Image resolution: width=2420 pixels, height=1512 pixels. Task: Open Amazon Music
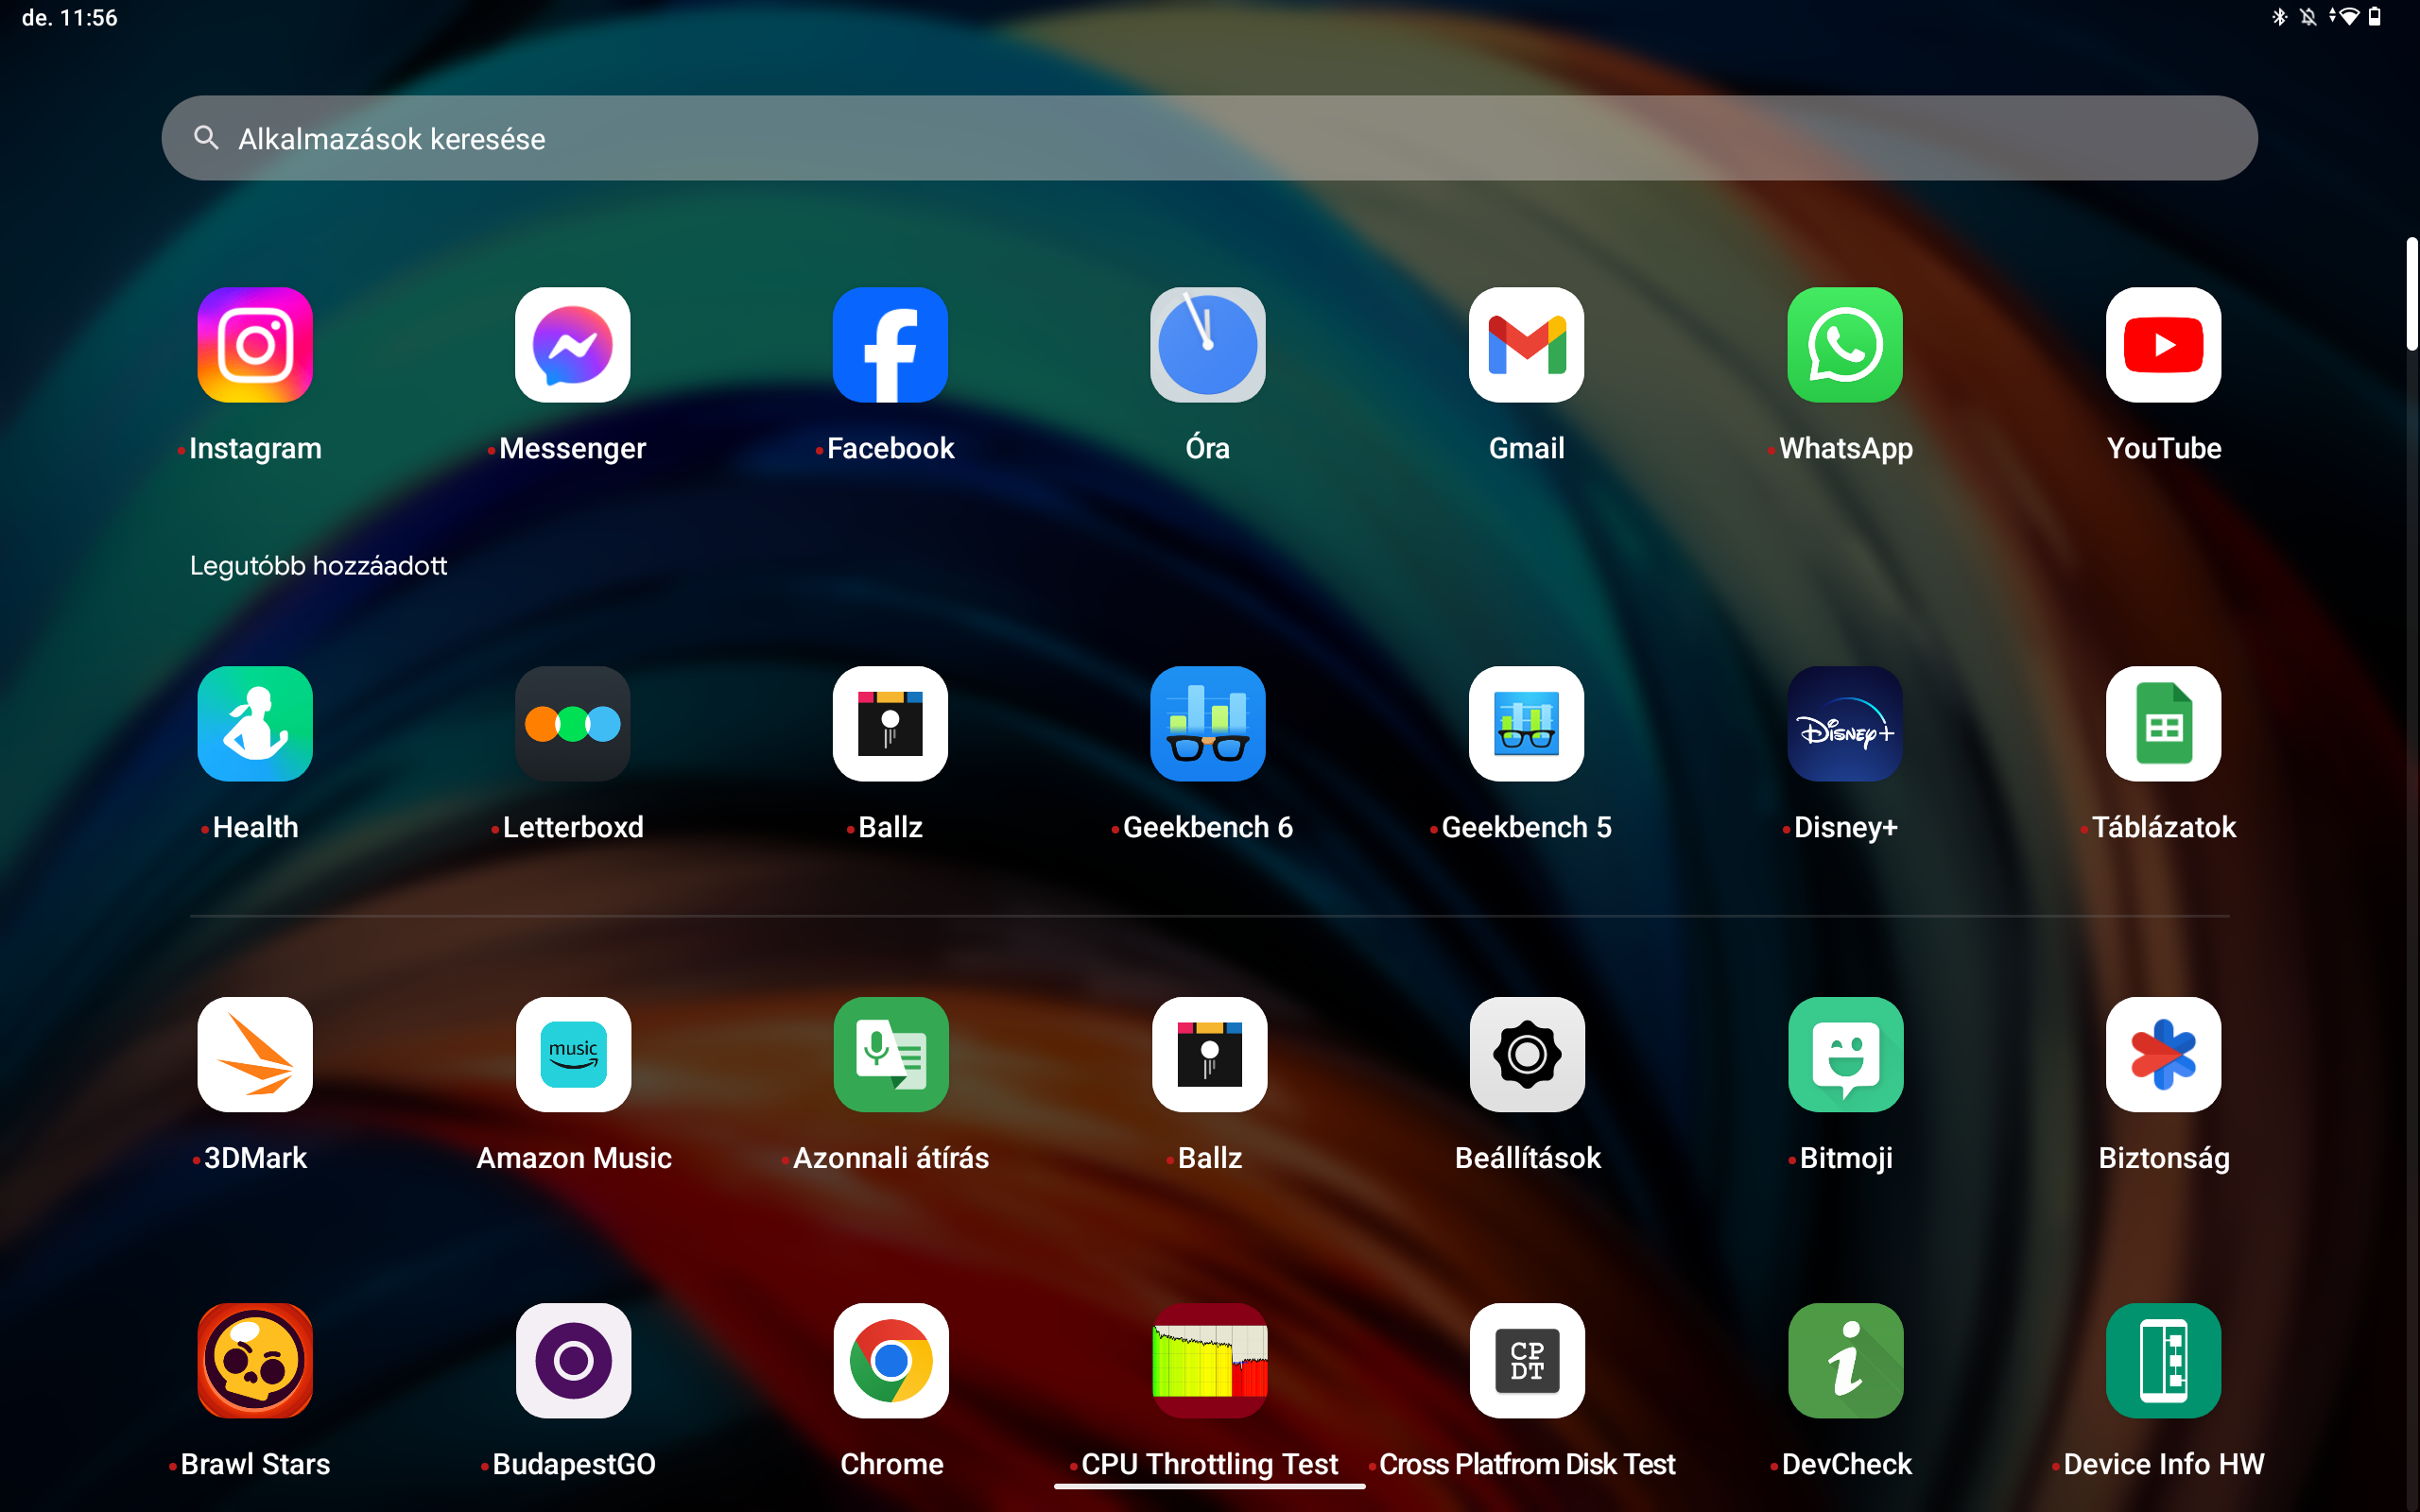pyautogui.click(x=573, y=1054)
